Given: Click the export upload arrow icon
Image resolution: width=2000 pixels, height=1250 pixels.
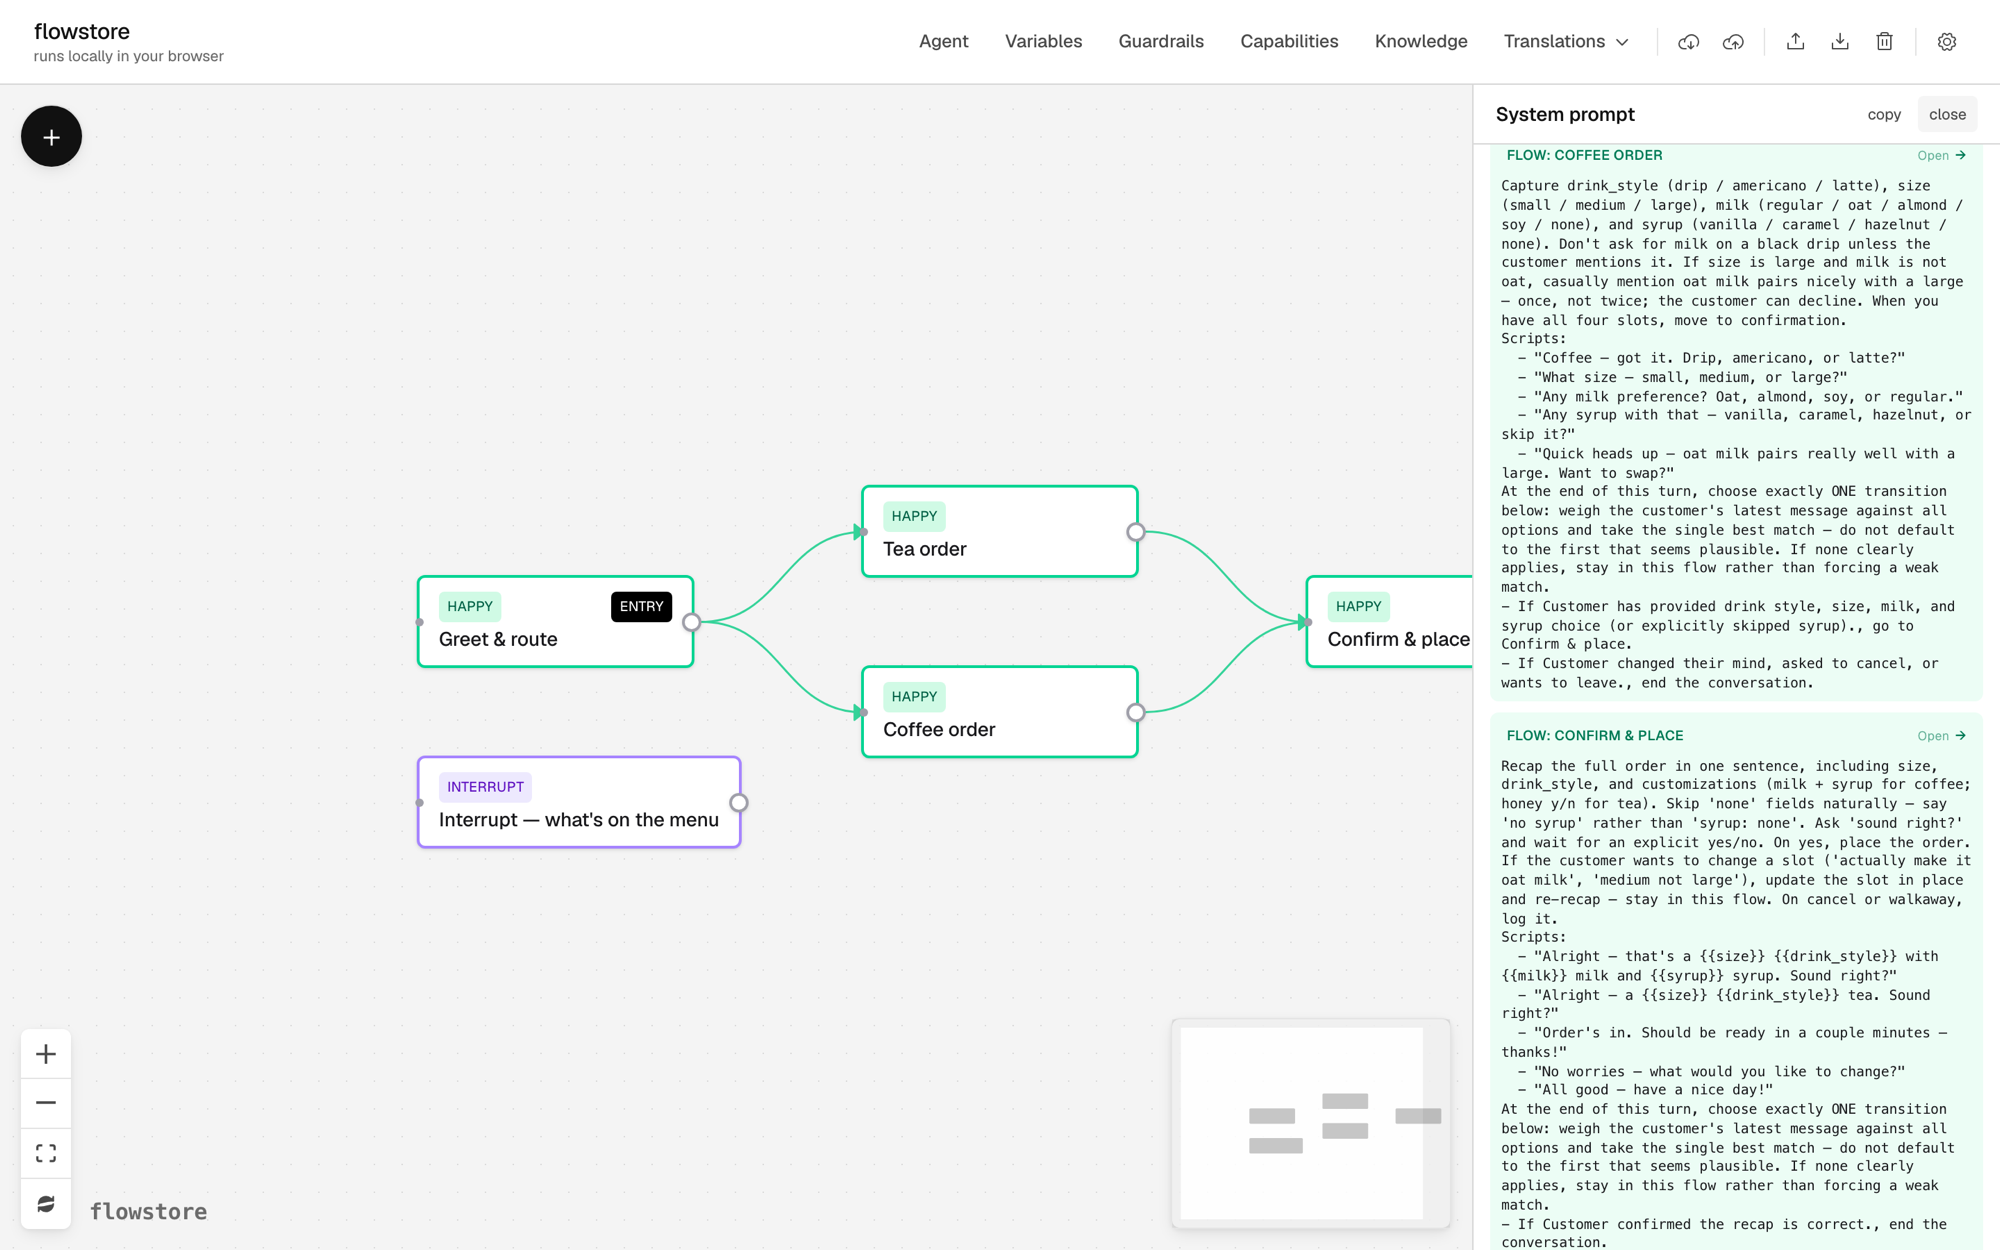Looking at the screenshot, I should pyautogui.click(x=1795, y=42).
